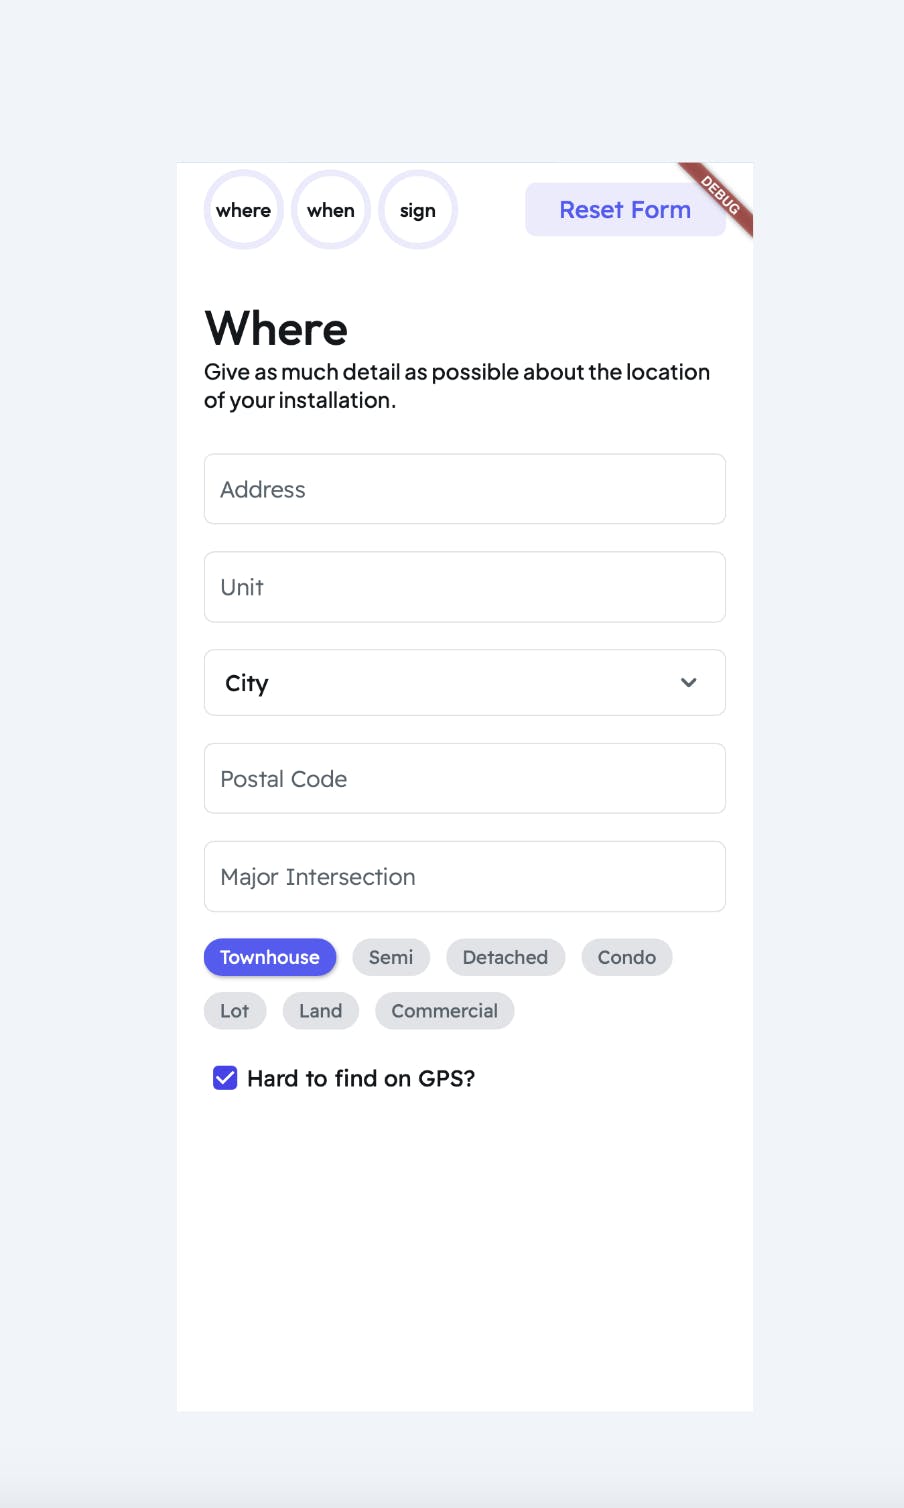Select the Commercial property chip
The width and height of the screenshot is (904, 1508).
pos(445,1011)
